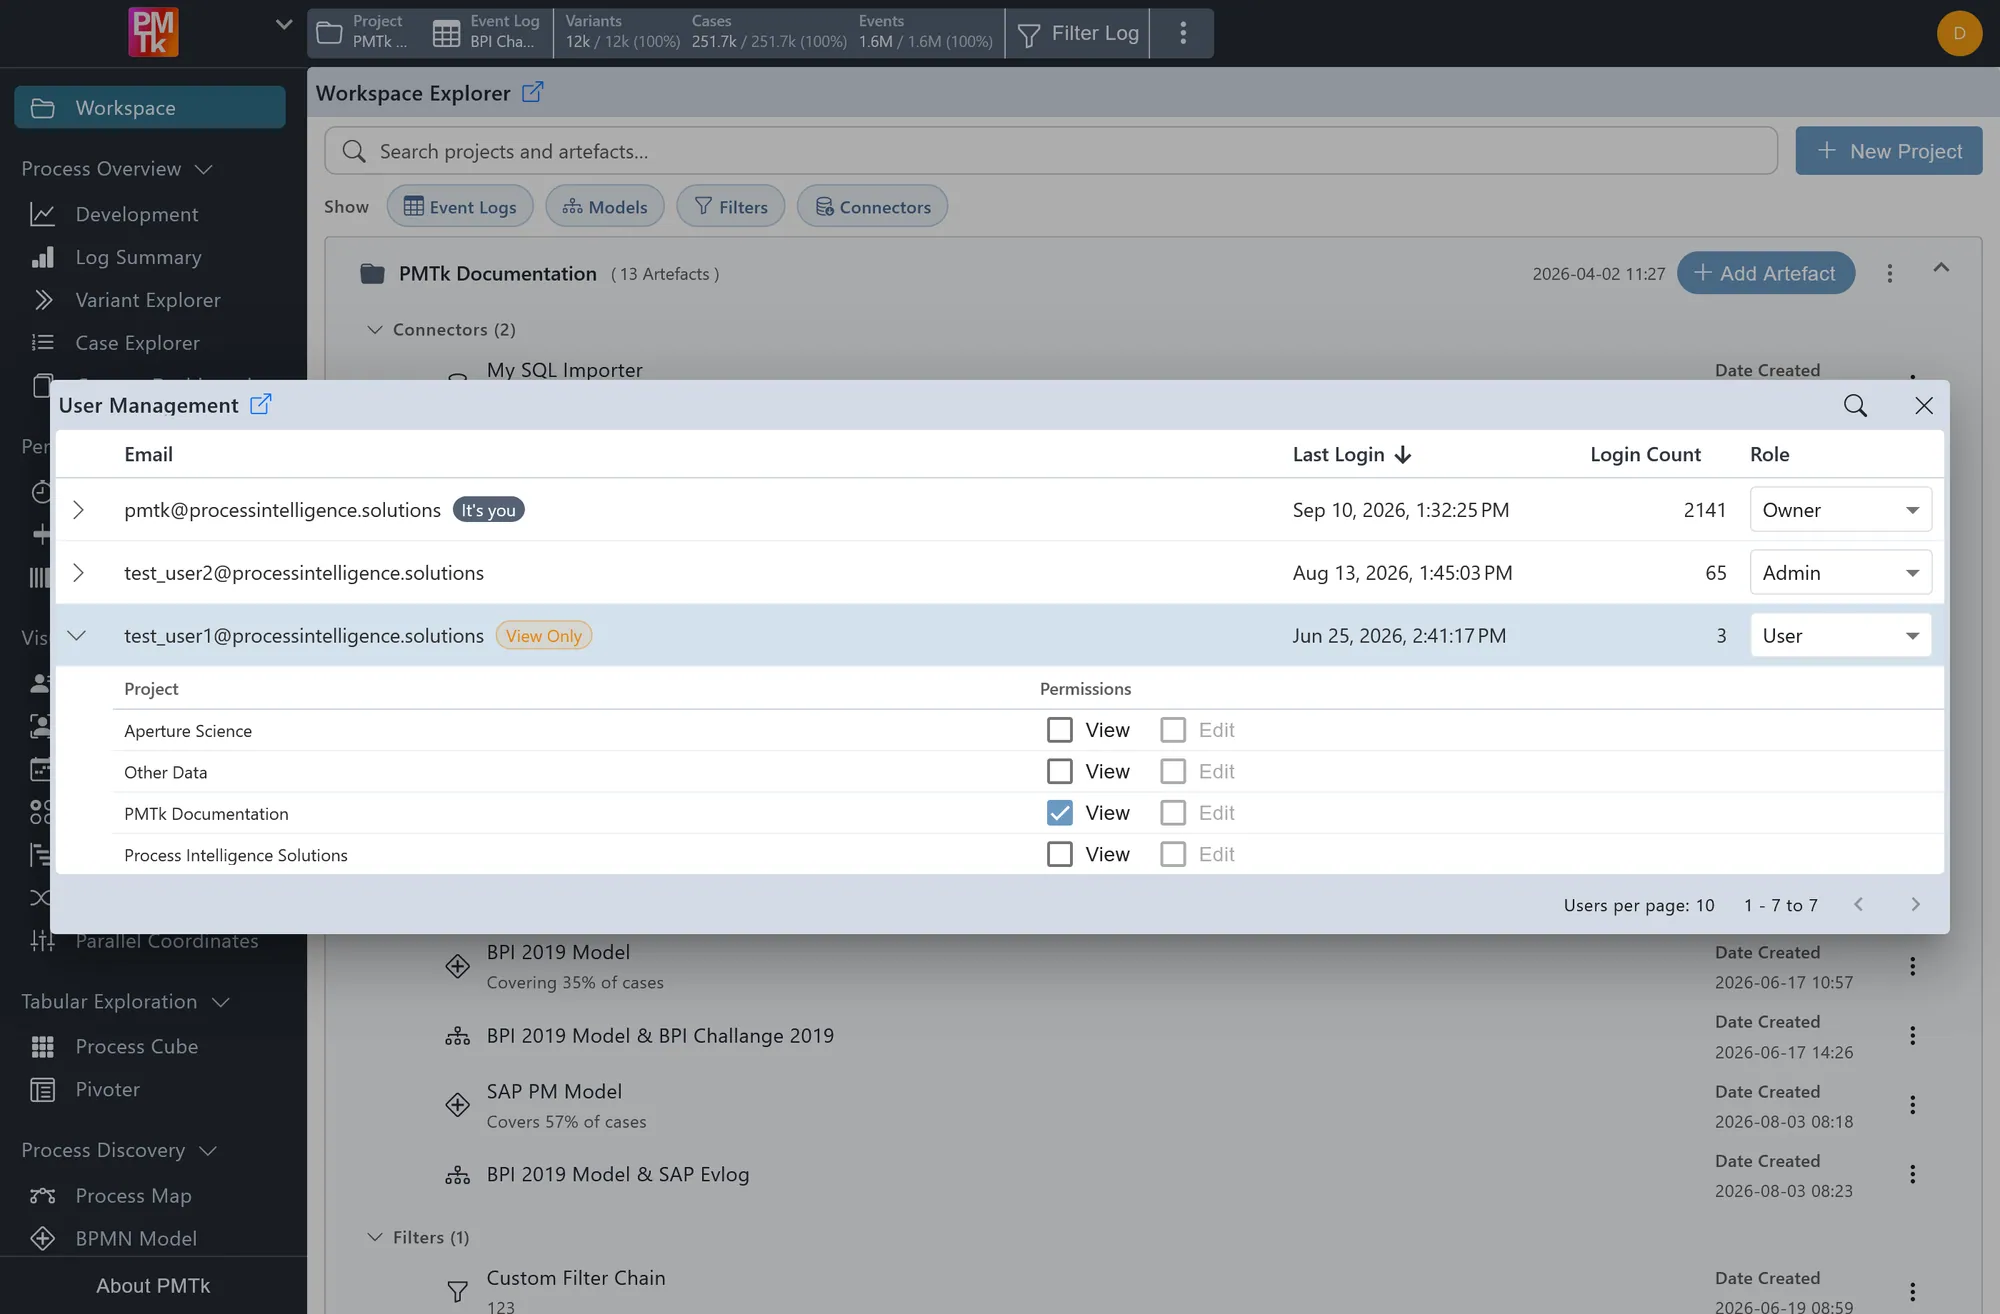Open BPI 2019 Model options menu
Image resolution: width=2000 pixels, height=1314 pixels.
[1912, 966]
